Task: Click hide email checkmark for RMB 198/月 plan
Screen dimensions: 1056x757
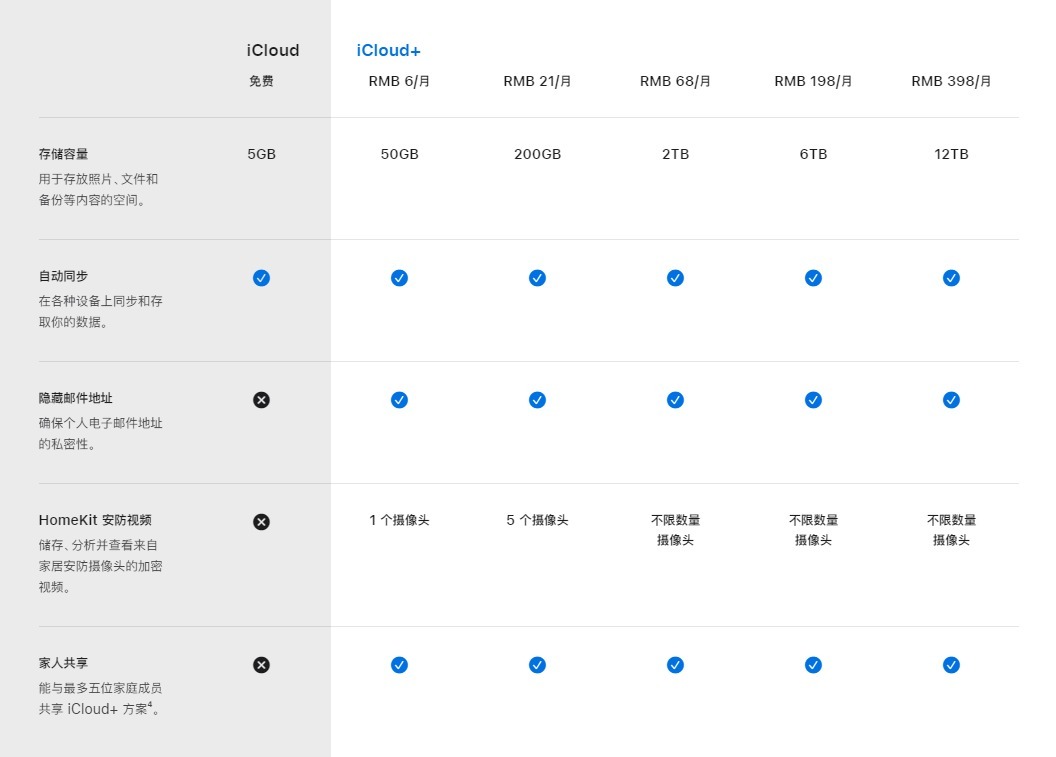Action: coord(813,400)
